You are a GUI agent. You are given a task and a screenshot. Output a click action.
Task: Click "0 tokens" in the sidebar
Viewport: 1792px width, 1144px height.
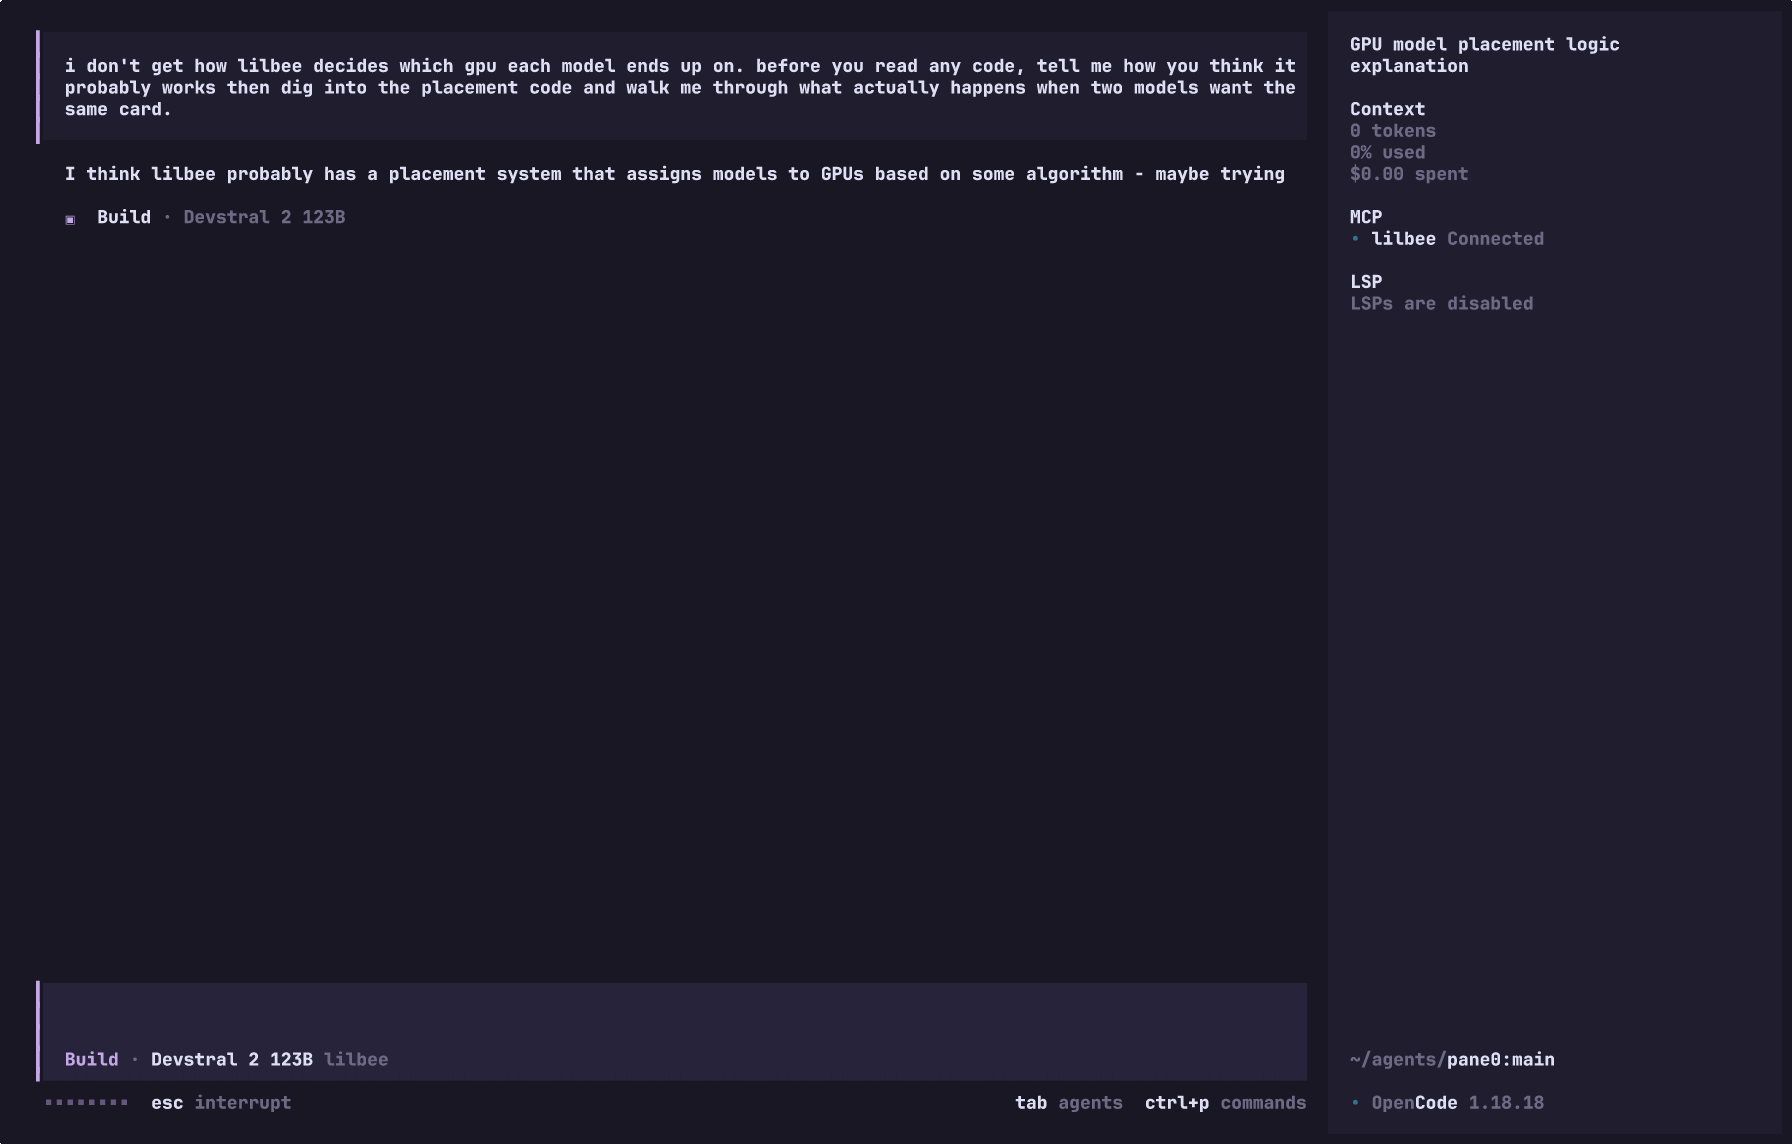pyautogui.click(x=1393, y=131)
